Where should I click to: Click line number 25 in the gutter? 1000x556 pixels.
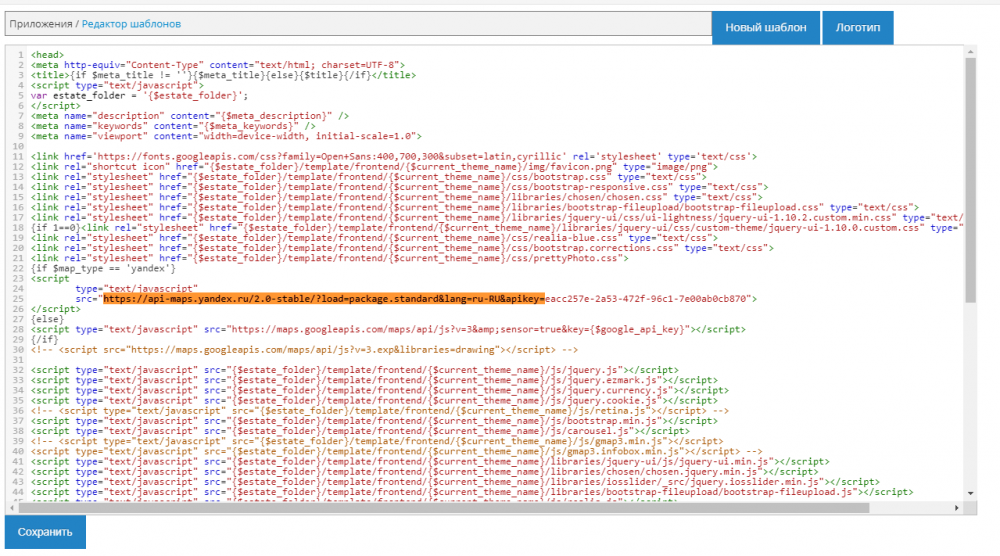pos(18,299)
